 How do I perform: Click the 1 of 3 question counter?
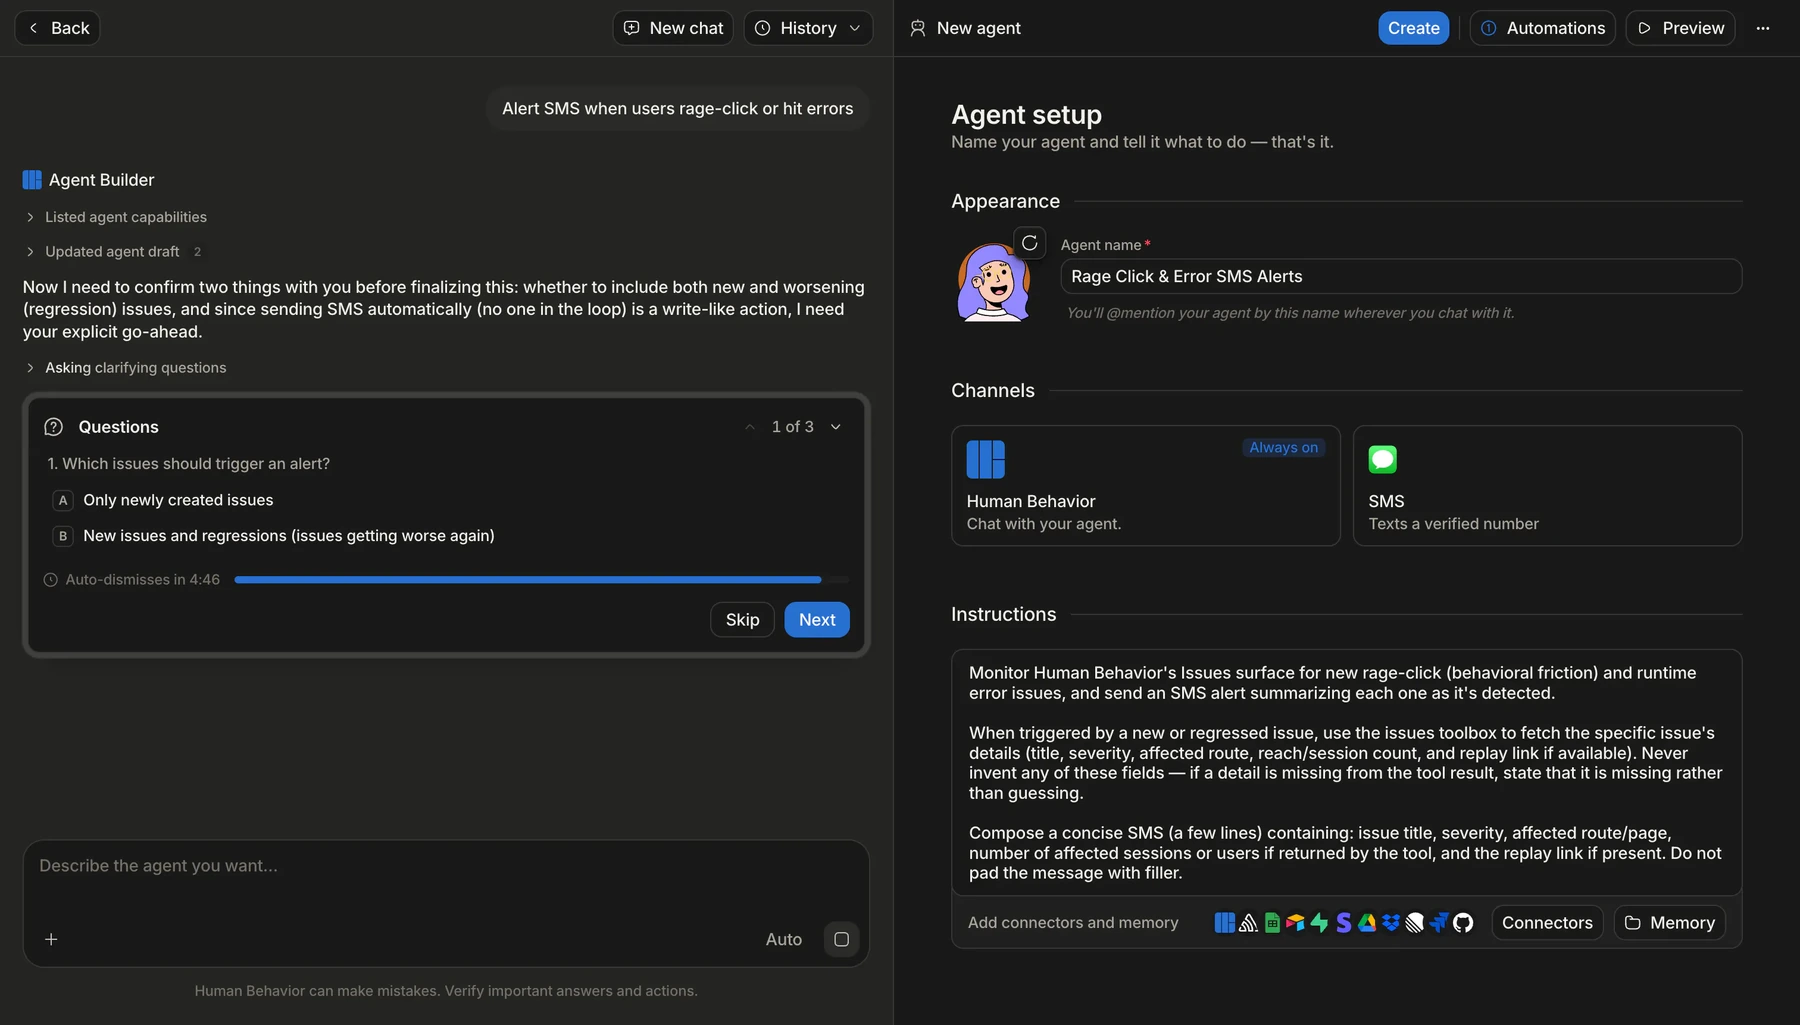[793, 427]
